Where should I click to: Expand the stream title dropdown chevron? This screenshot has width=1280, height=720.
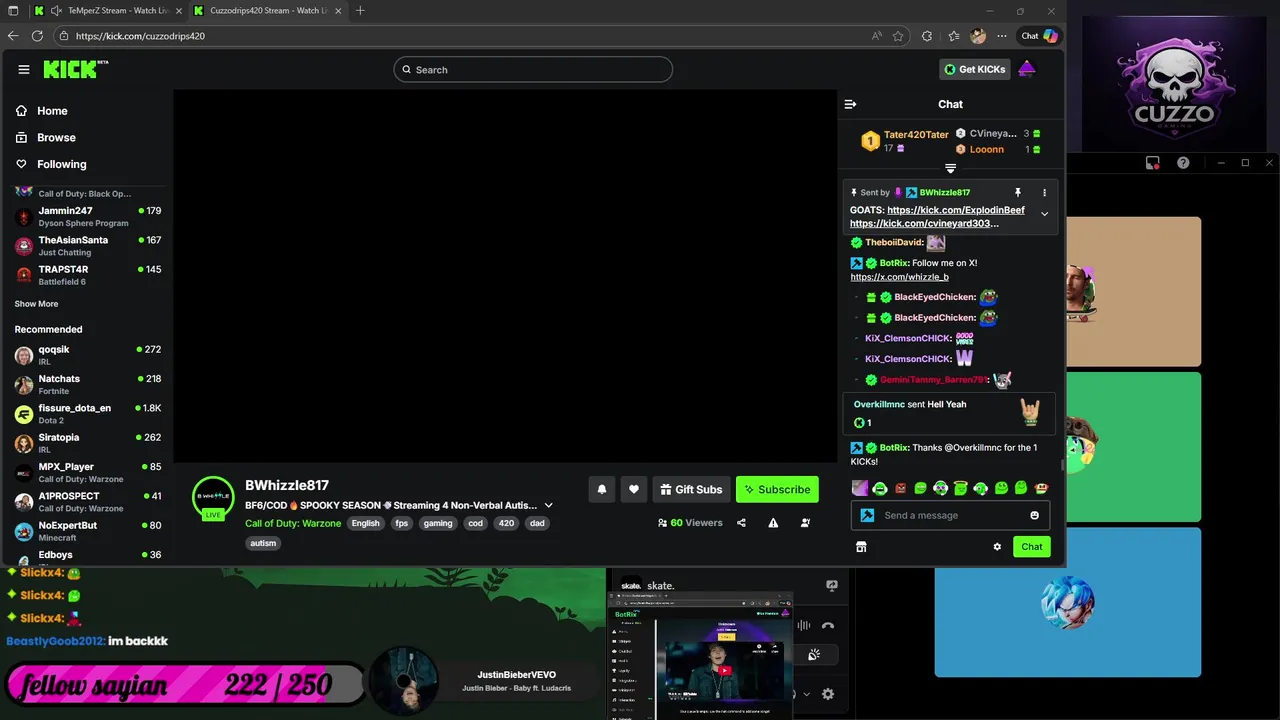pos(548,506)
